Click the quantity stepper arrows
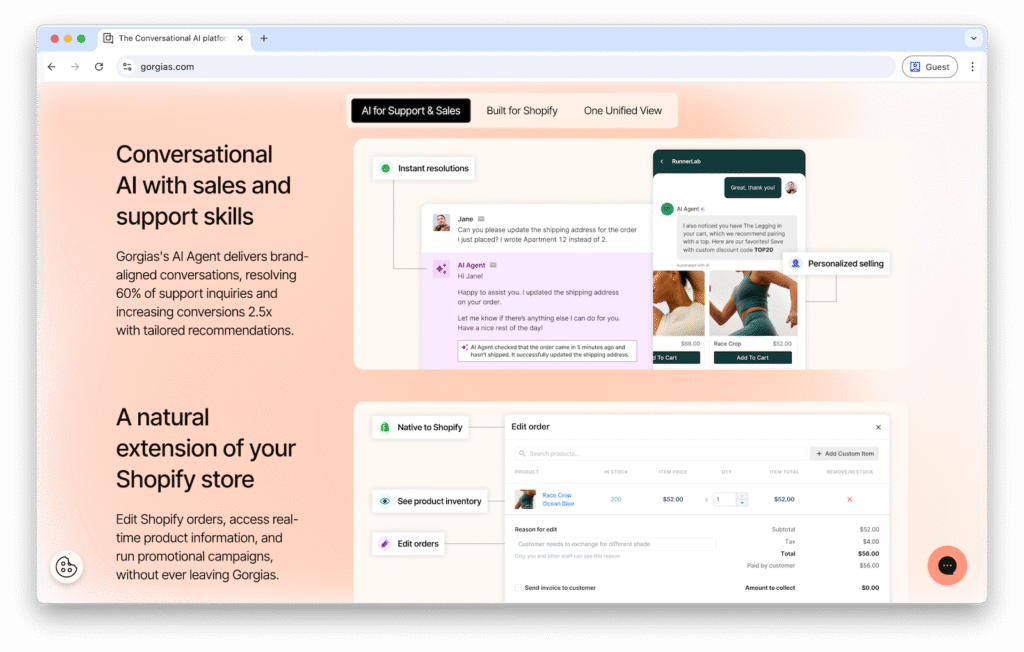The height and width of the screenshot is (652, 1024). click(x=741, y=499)
